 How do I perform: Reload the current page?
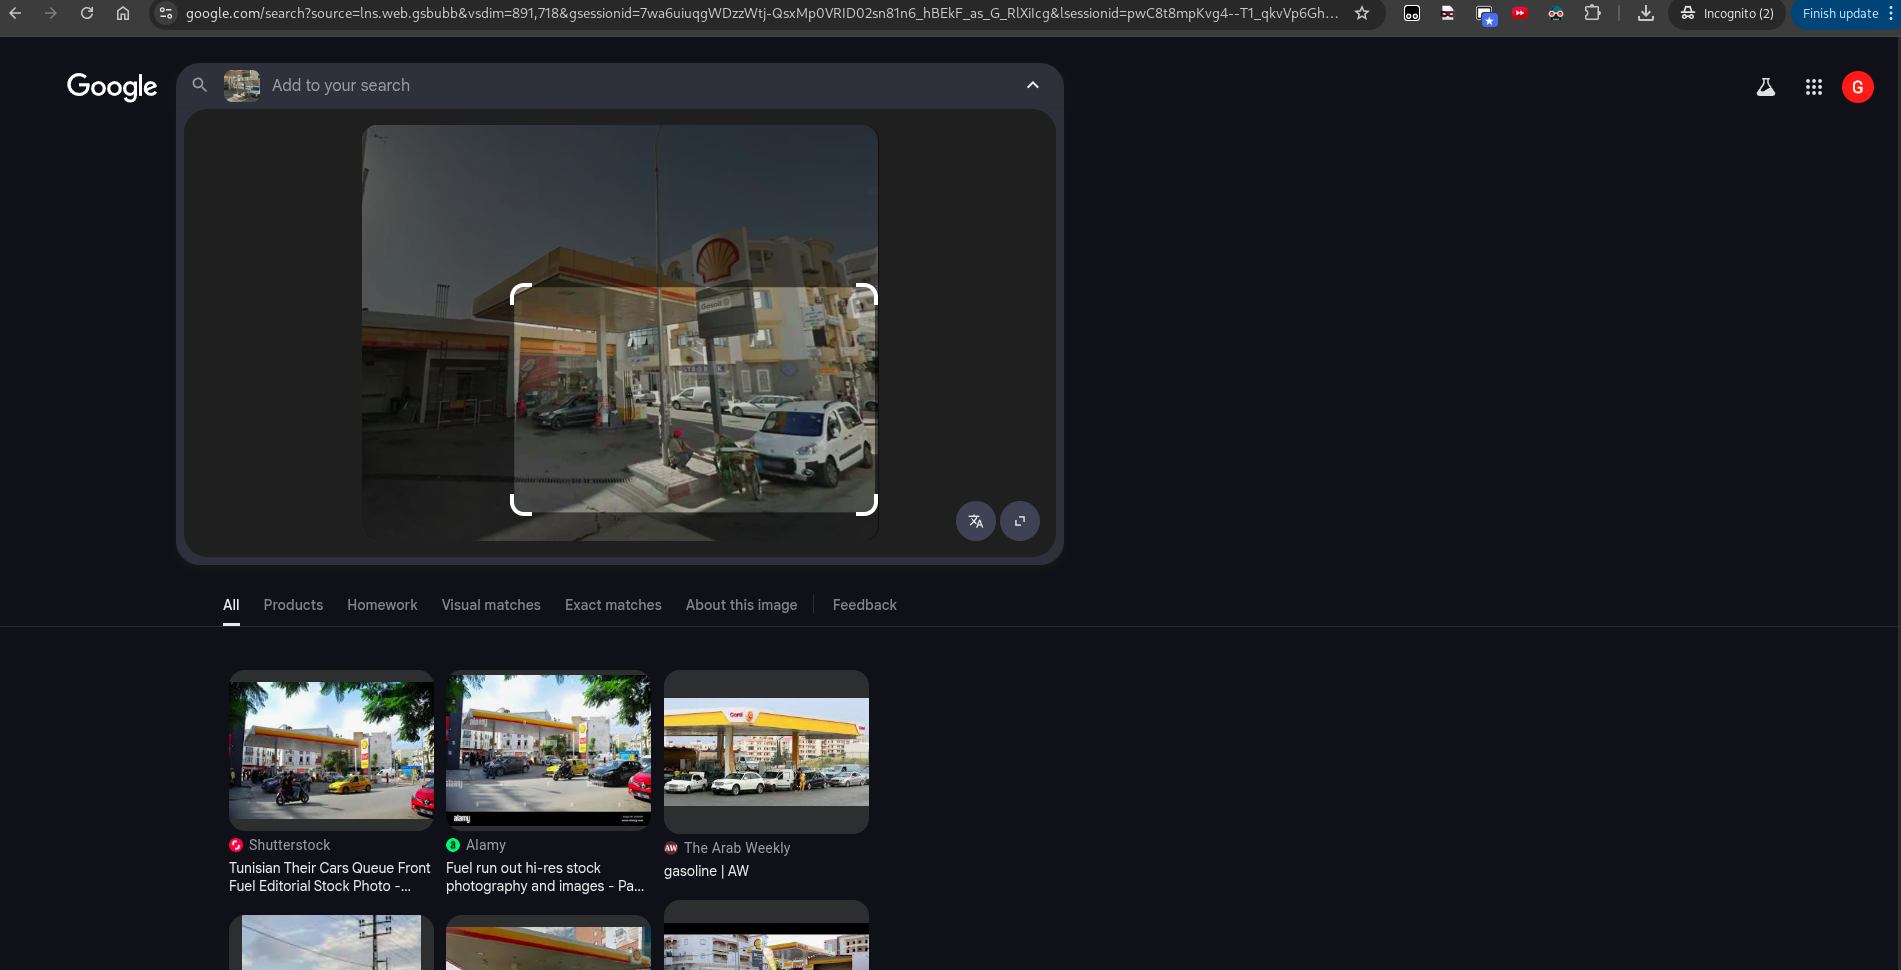point(87,13)
